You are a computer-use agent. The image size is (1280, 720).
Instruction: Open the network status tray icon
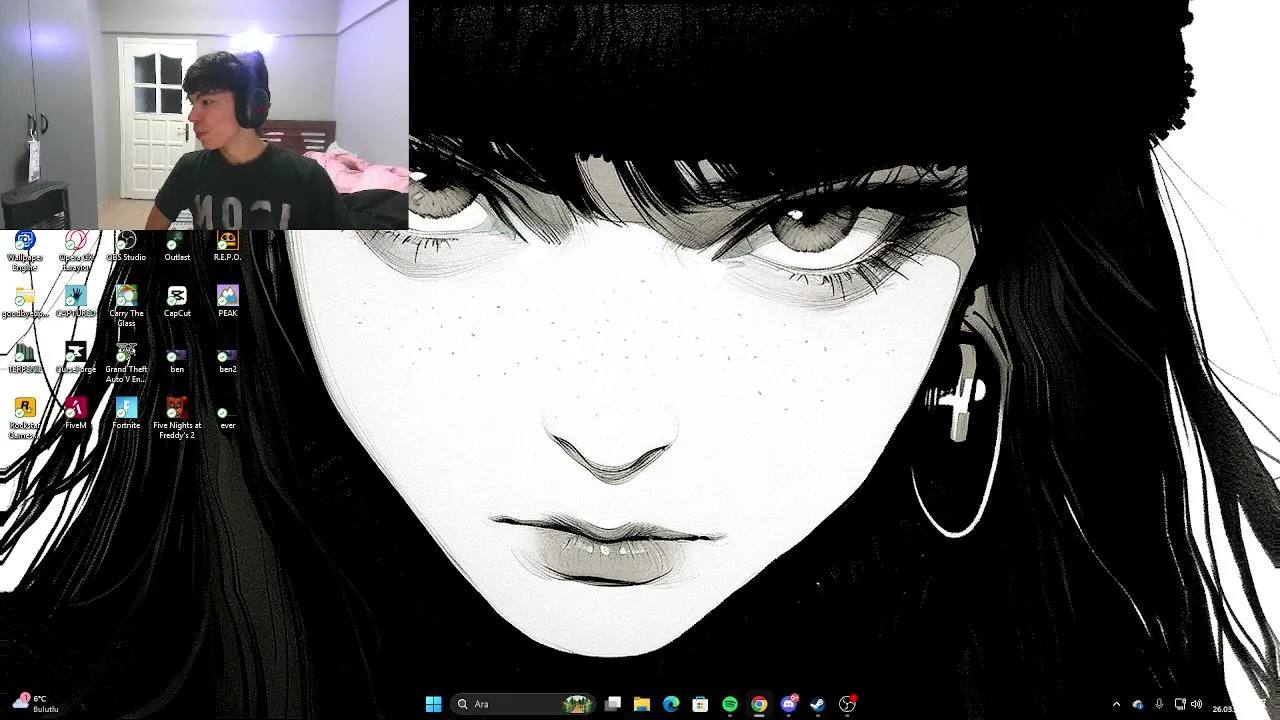pyautogui.click(x=1180, y=705)
